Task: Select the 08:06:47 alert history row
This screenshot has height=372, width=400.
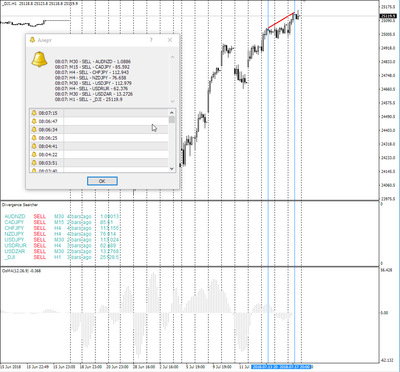Action: tap(99, 121)
